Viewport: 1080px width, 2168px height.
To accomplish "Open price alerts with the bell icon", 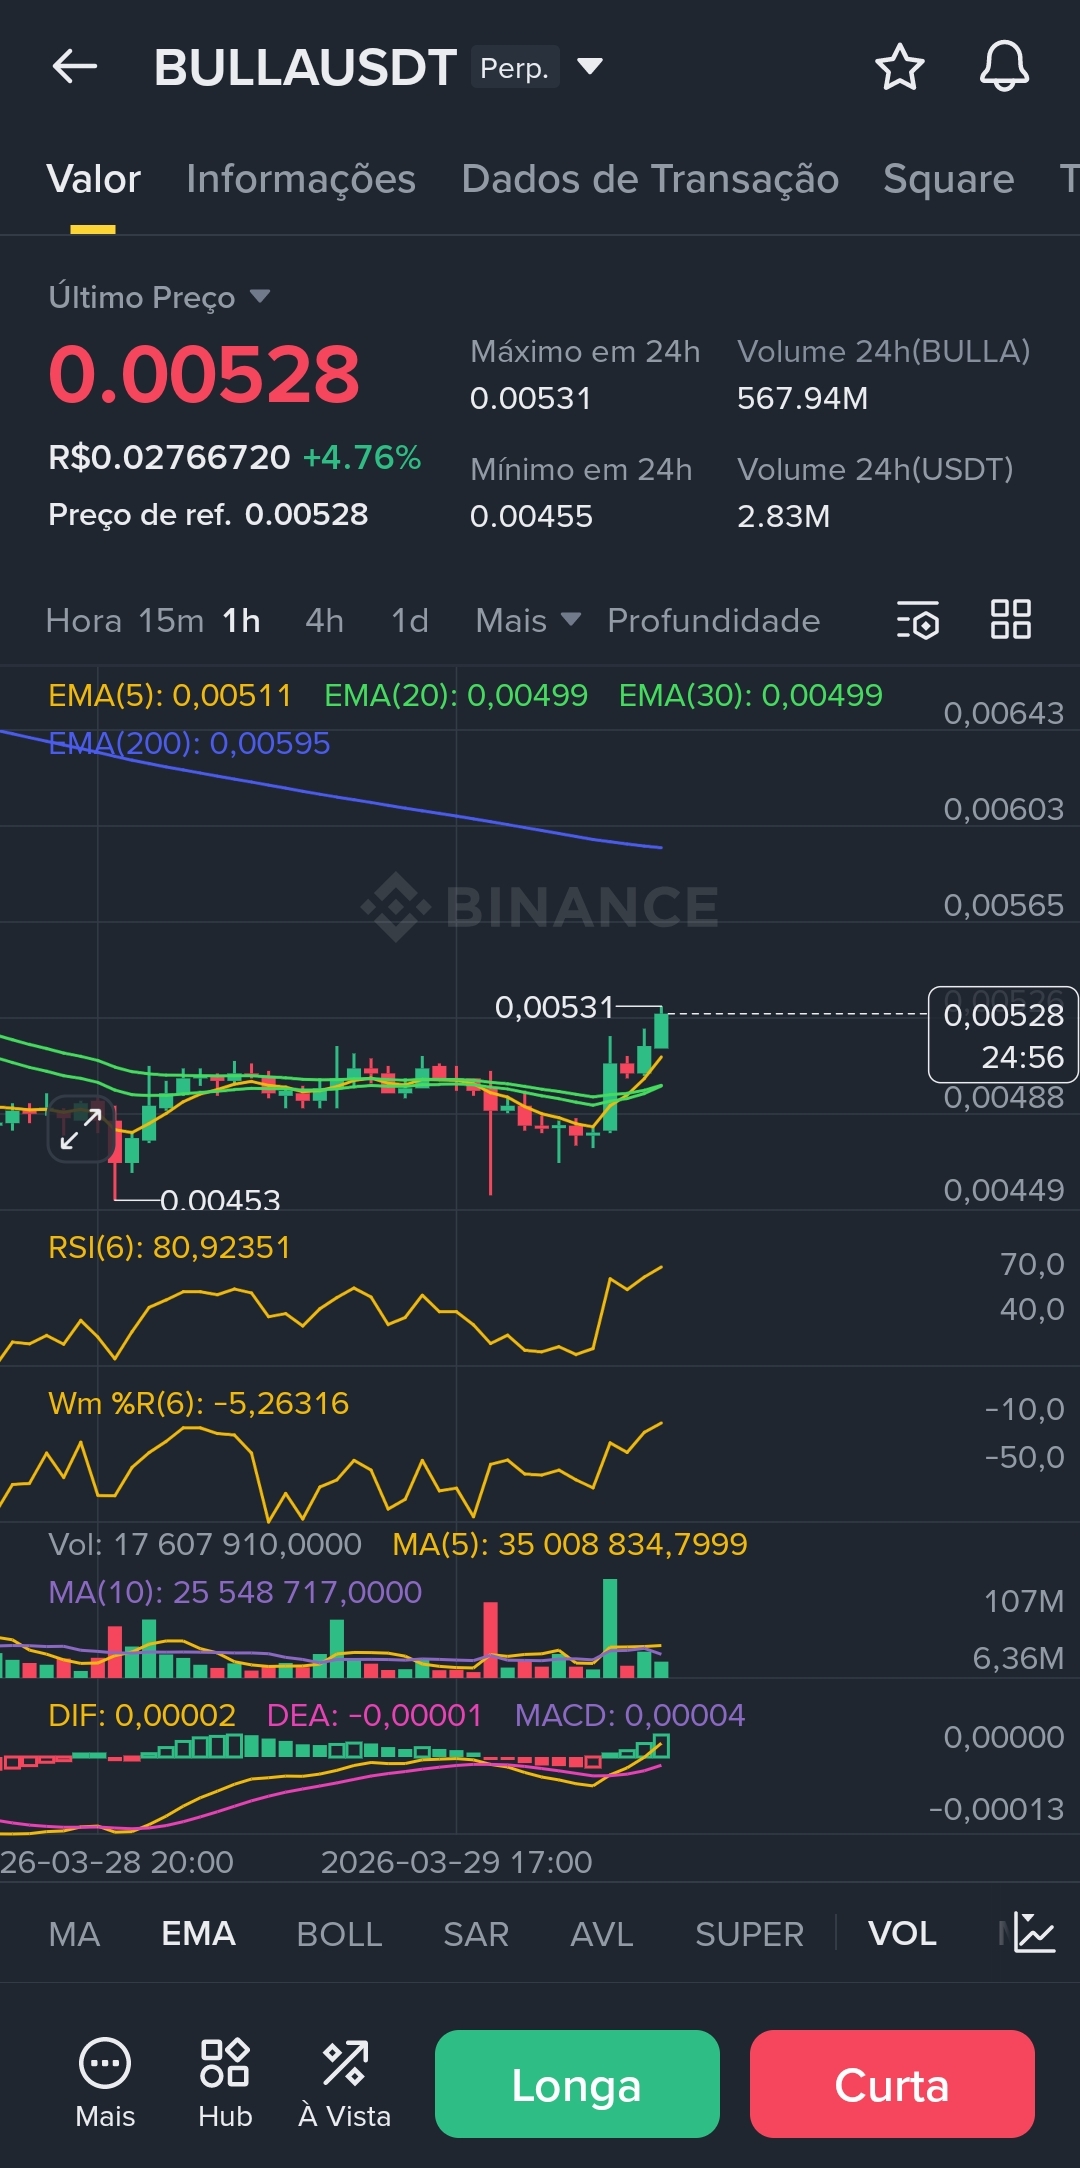I will [1004, 67].
